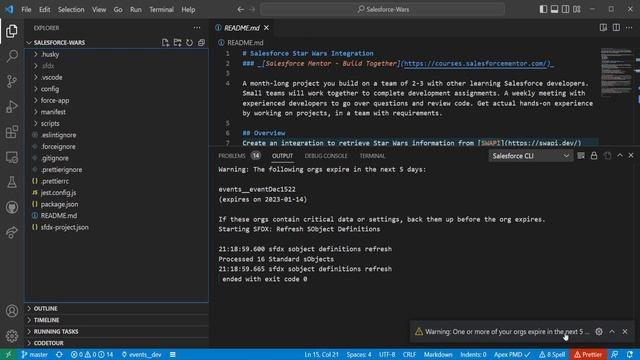640x360 pixels.
Task: Expand the Timeline section
Action: point(117,320)
